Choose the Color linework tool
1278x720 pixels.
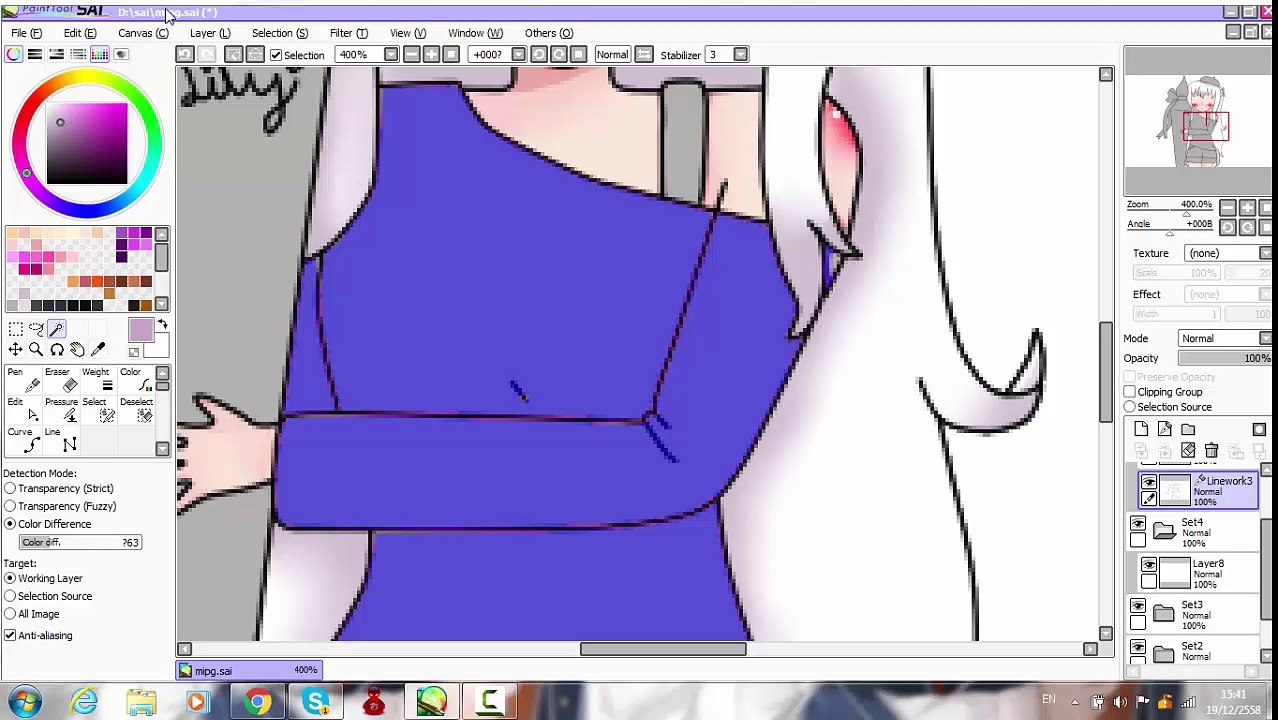134,380
